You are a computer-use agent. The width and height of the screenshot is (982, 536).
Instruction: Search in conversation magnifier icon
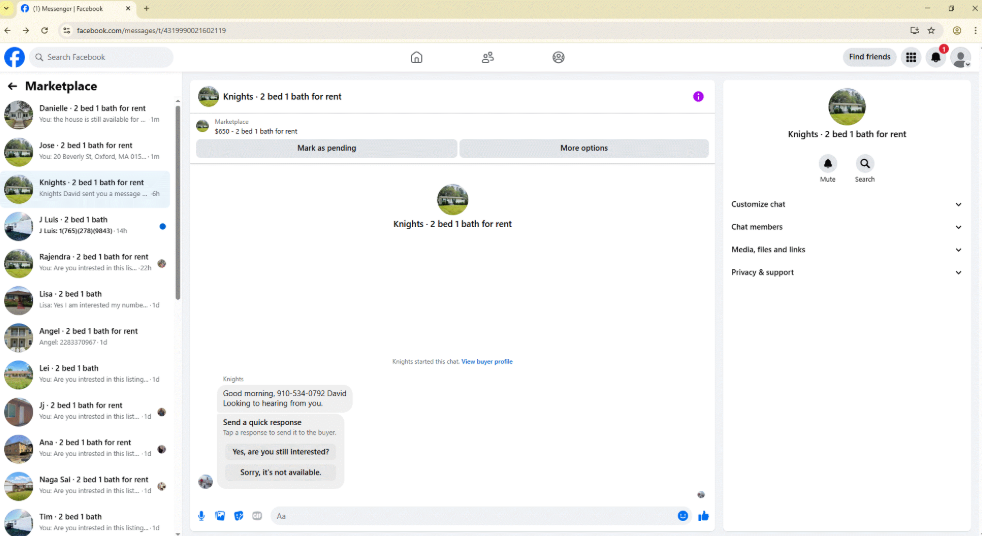865,163
